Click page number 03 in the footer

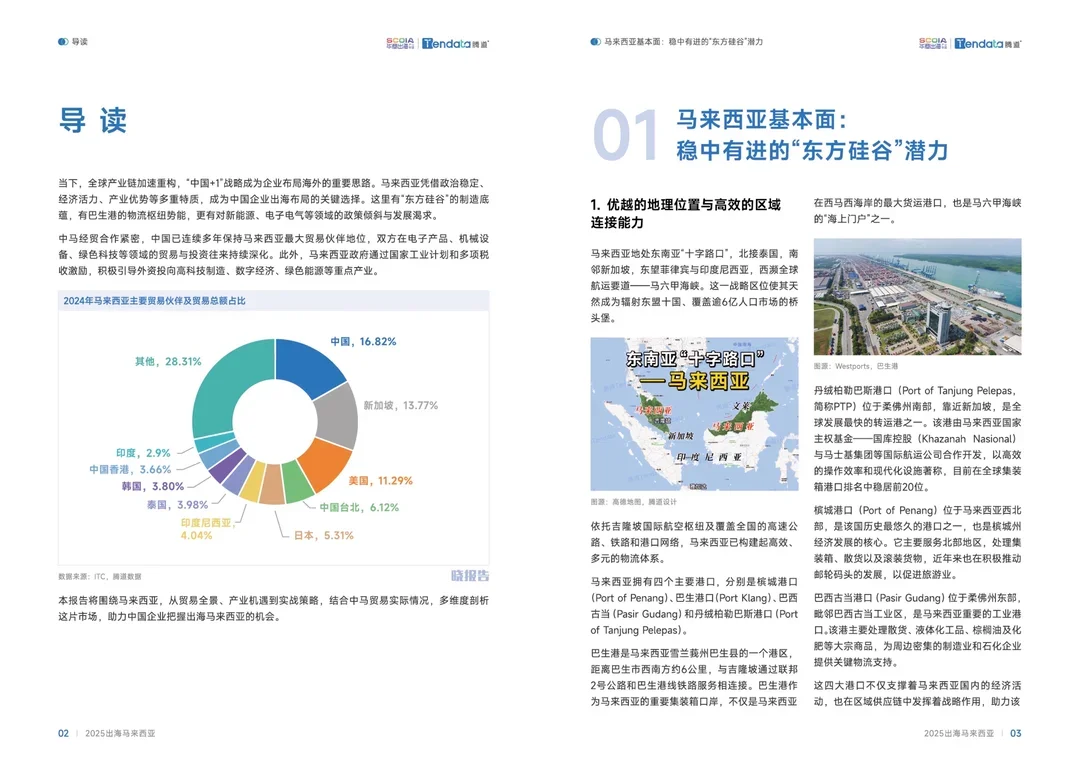tap(1016, 734)
